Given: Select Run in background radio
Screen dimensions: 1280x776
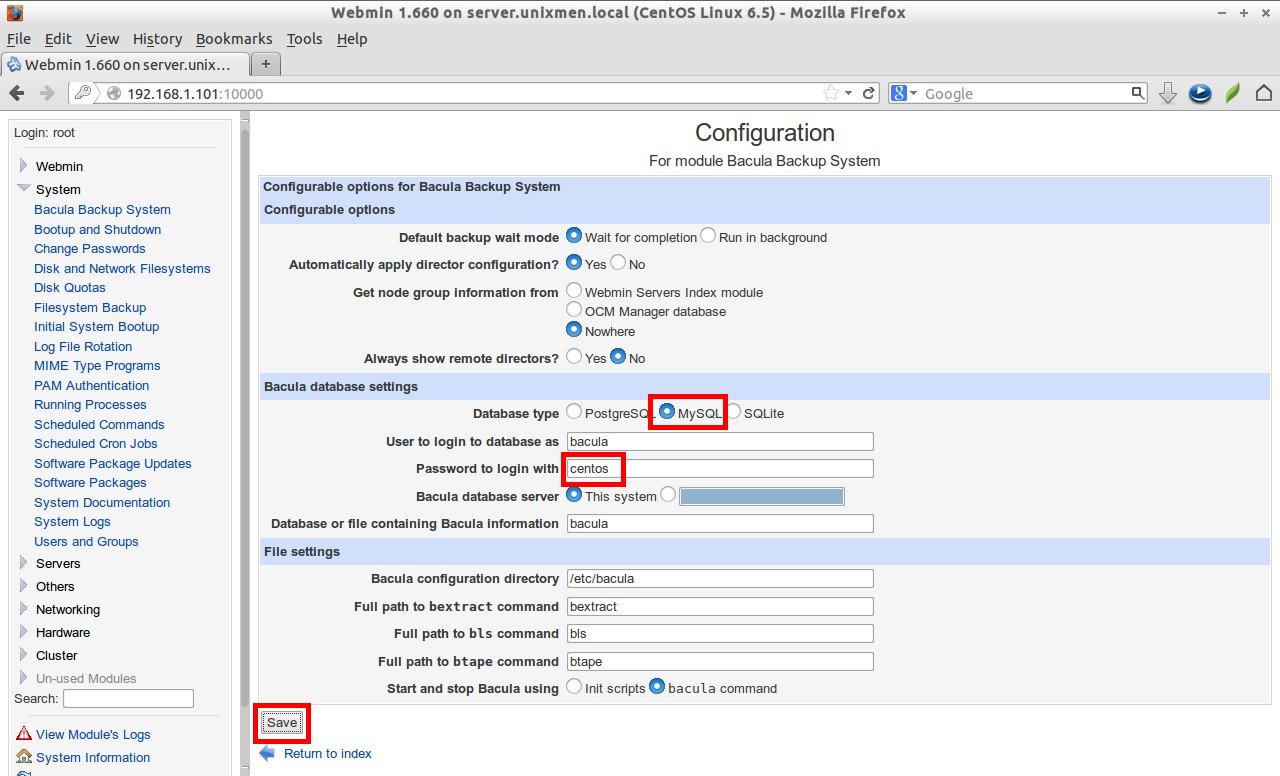Looking at the screenshot, I should coord(708,236).
